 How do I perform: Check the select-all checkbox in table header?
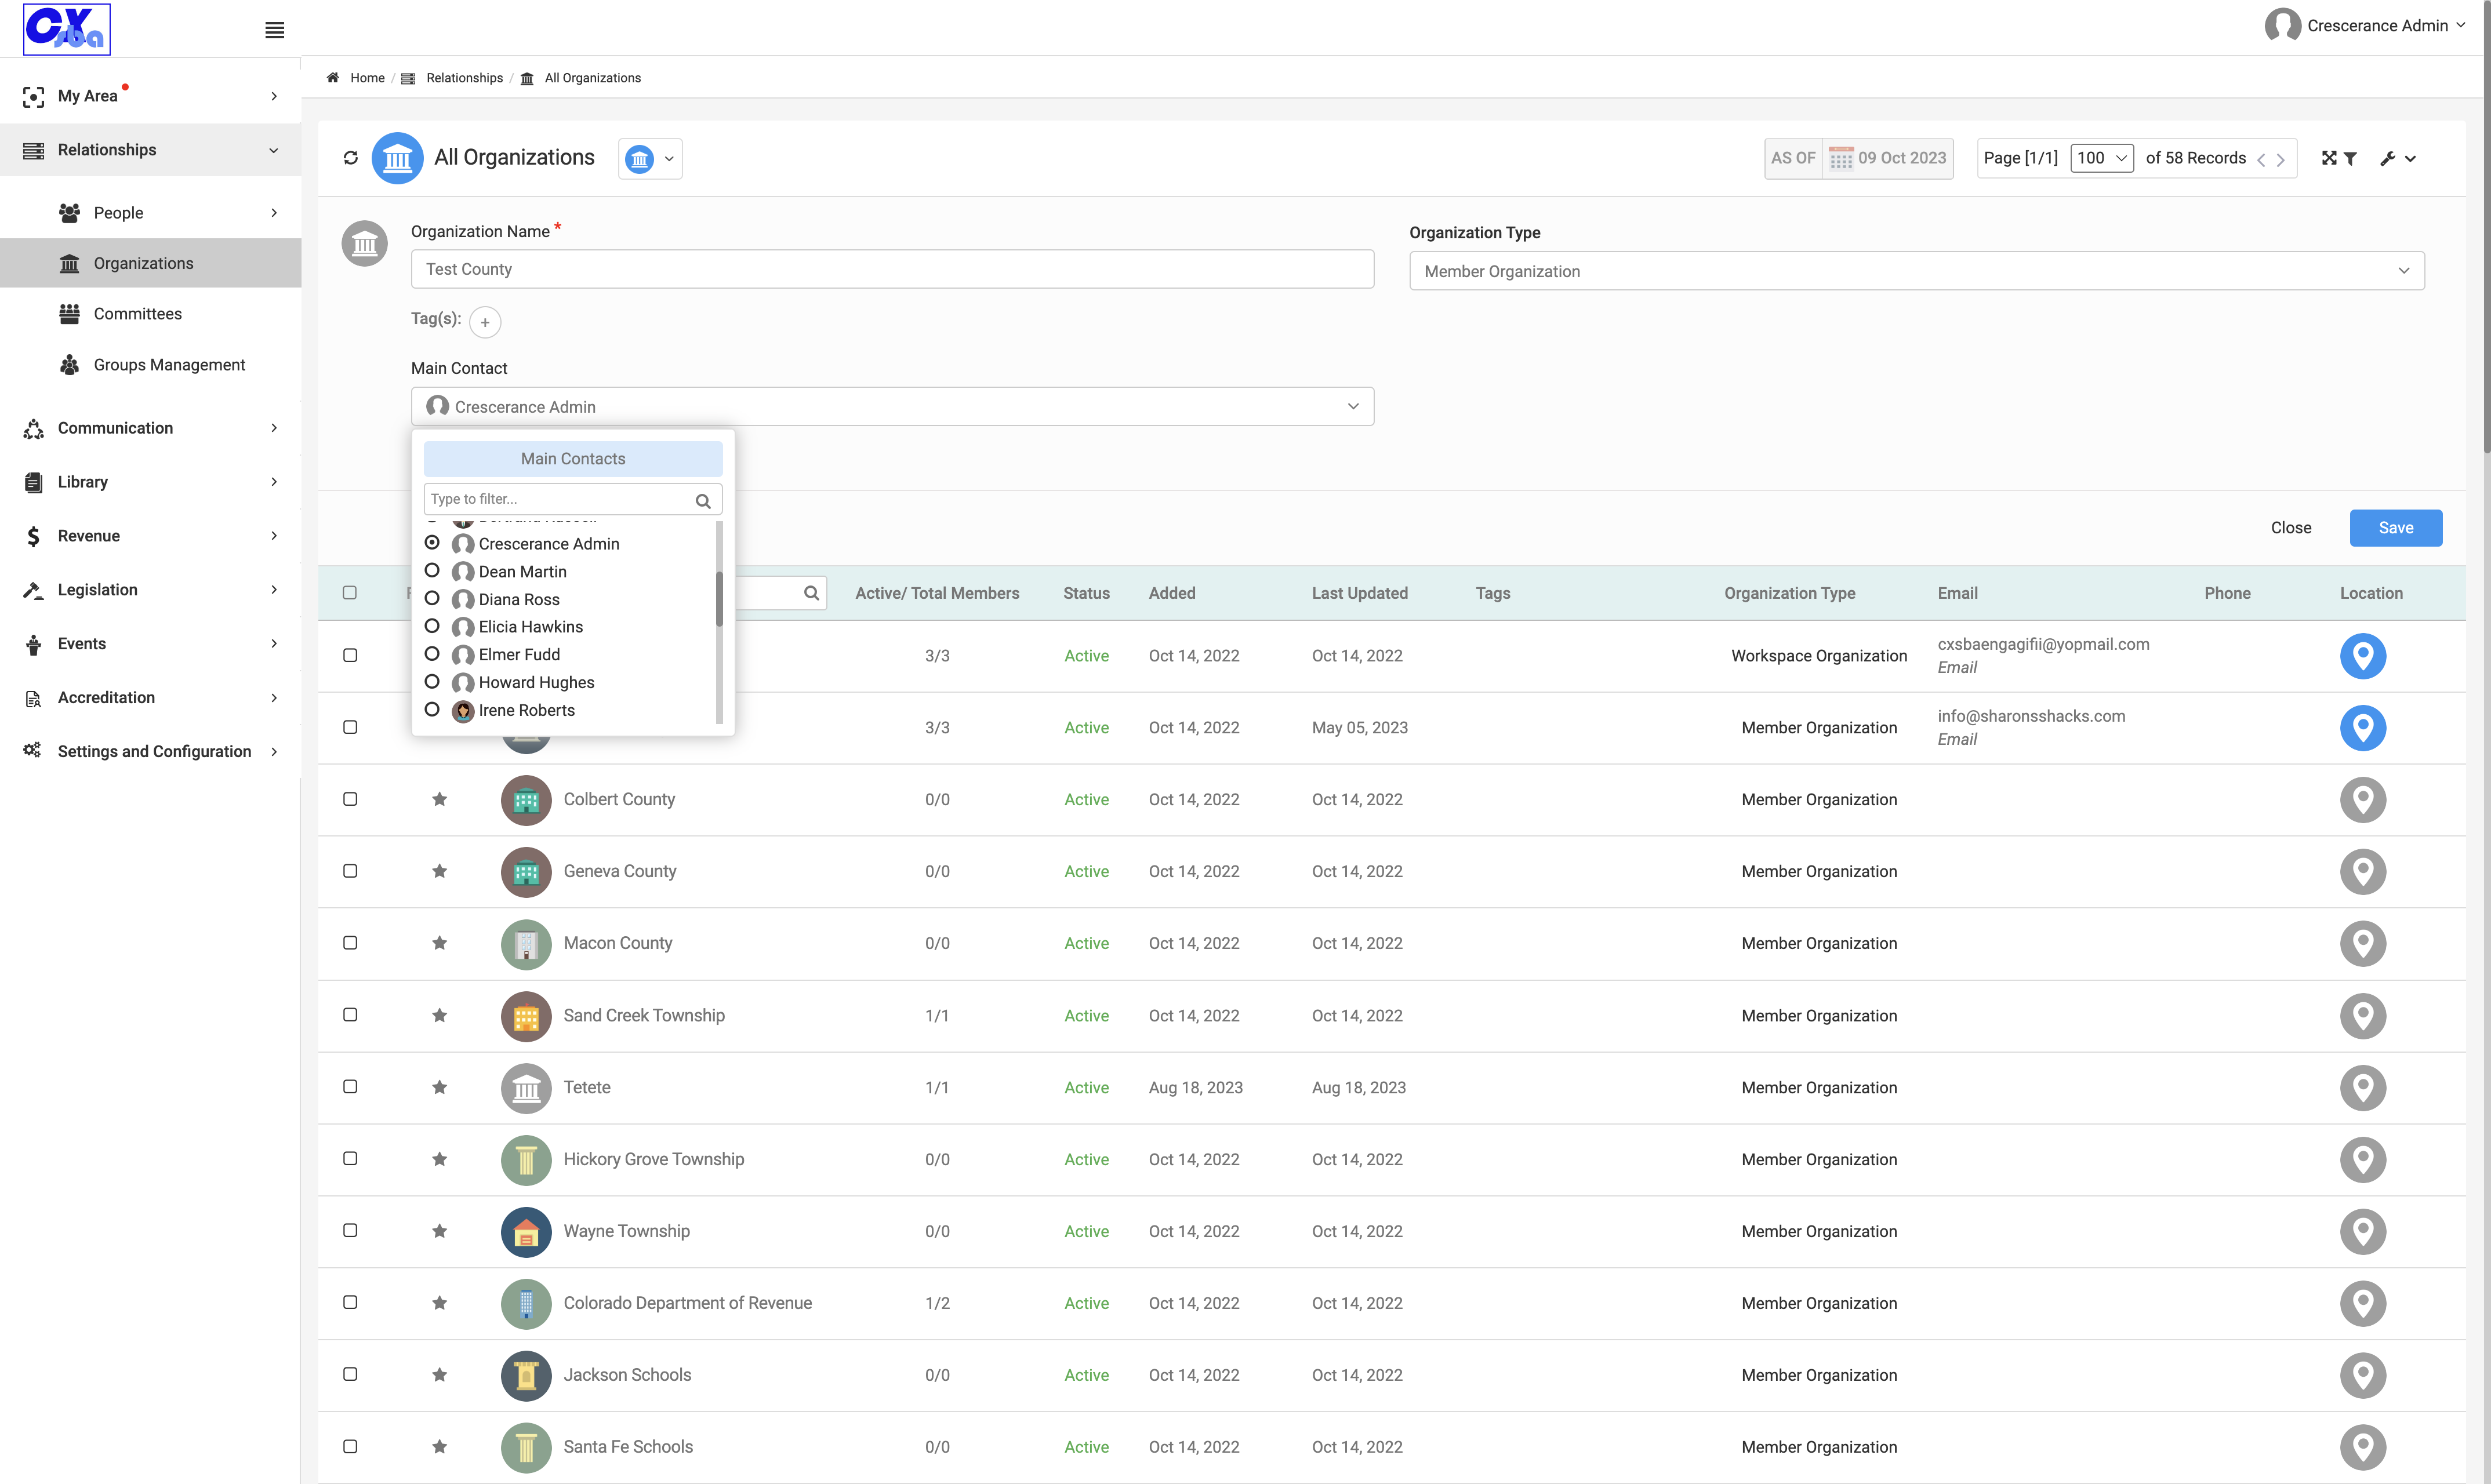(350, 593)
